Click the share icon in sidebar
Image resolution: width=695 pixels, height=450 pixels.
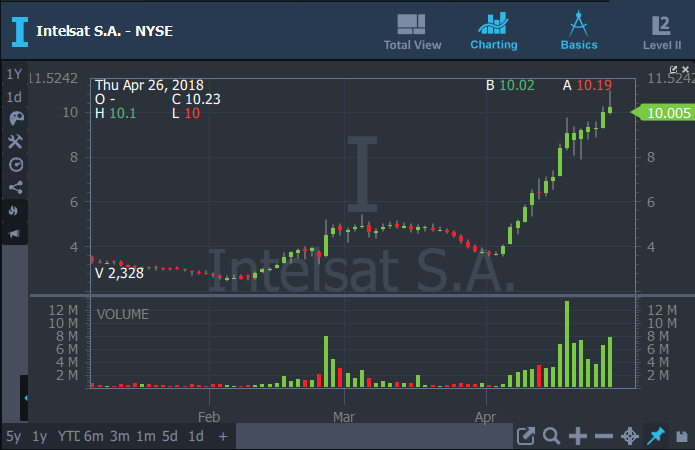click(x=16, y=187)
